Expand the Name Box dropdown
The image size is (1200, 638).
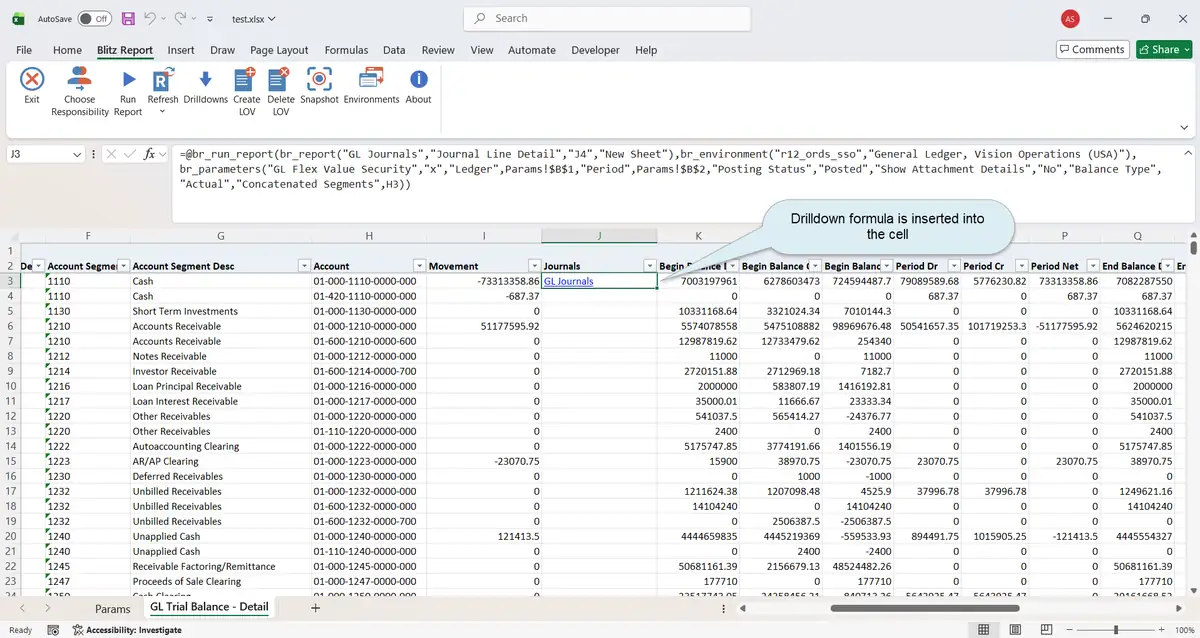point(78,155)
